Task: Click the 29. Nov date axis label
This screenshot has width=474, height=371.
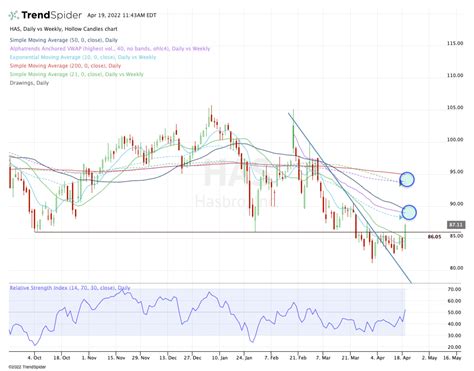Action: (141, 358)
